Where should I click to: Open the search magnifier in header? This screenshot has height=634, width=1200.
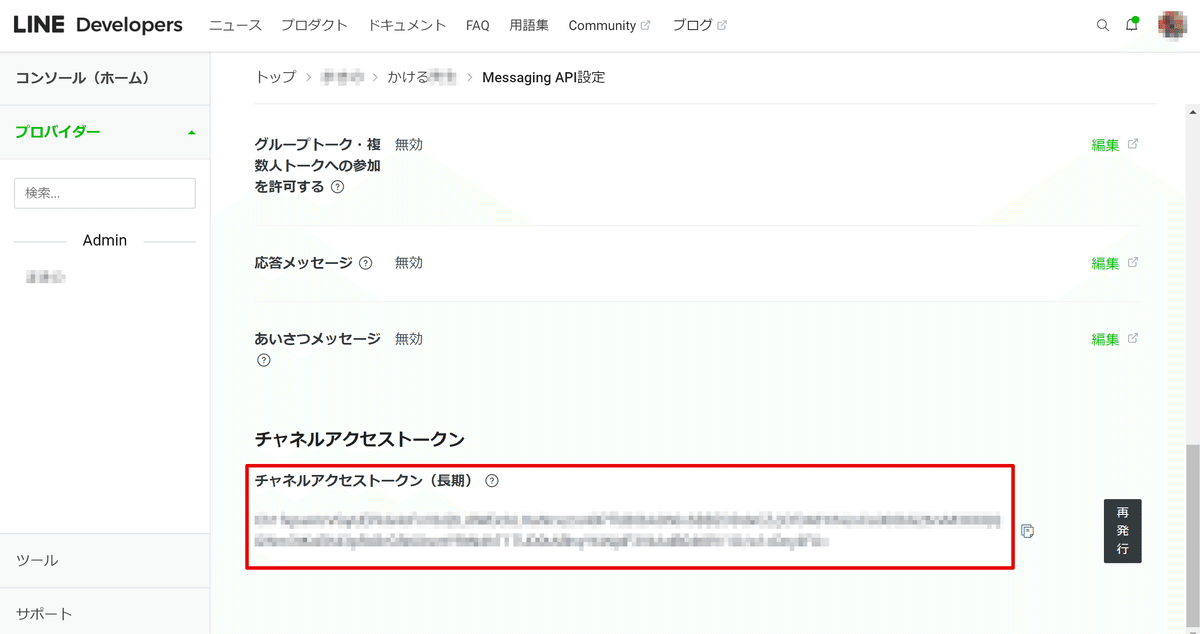tap(1103, 25)
